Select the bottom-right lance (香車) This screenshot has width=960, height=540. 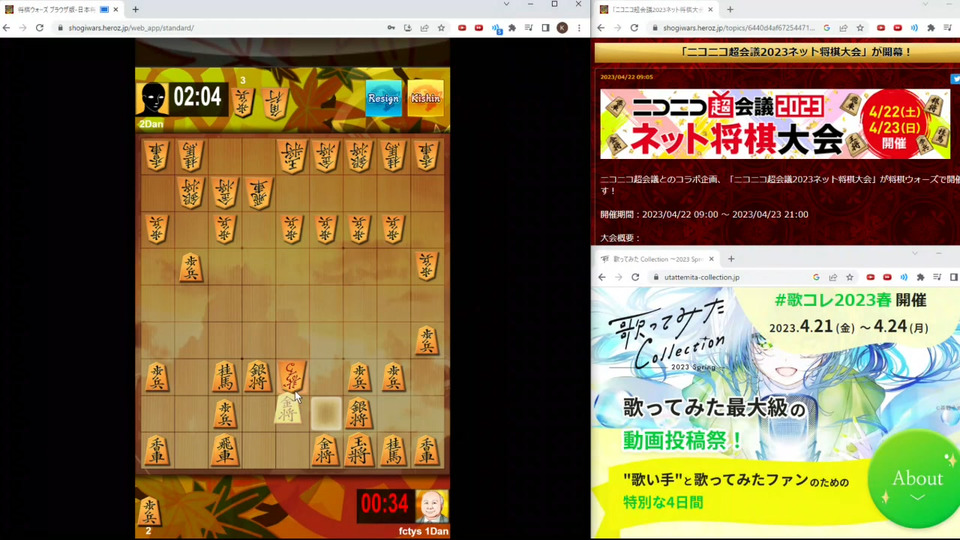426,450
